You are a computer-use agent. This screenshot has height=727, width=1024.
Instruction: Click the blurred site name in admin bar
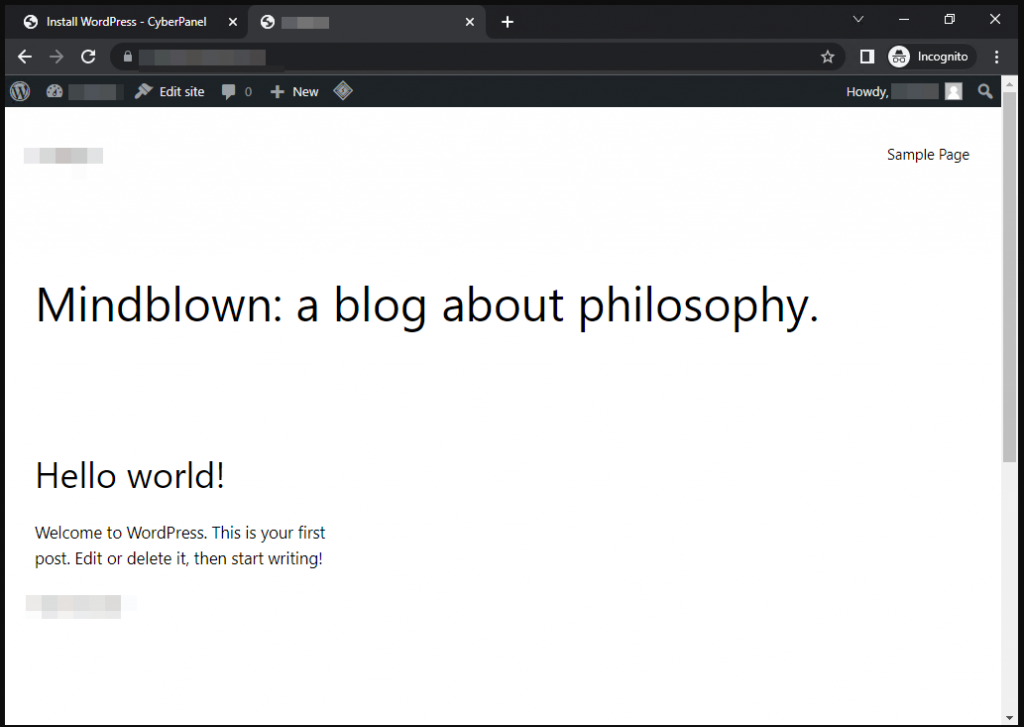[93, 91]
